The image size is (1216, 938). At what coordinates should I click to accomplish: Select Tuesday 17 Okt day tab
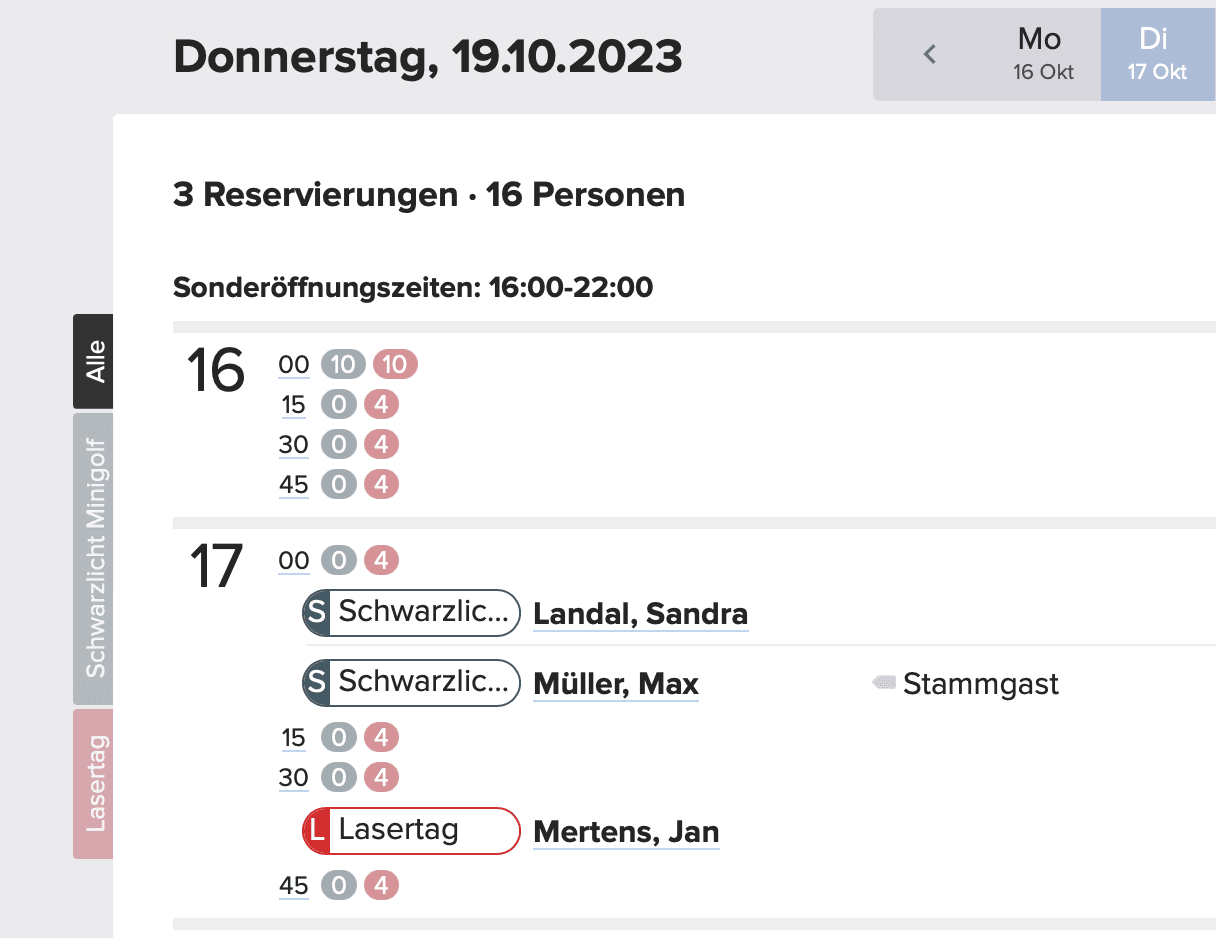1157,54
